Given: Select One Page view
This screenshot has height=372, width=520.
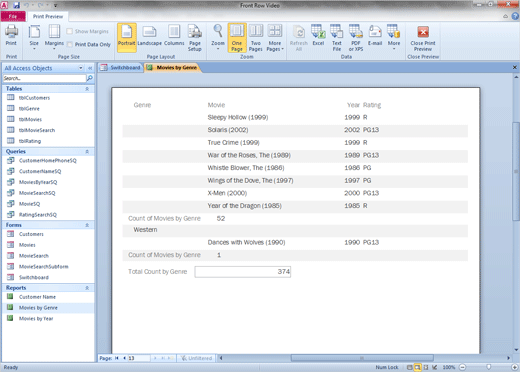Looking at the screenshot, I should (x=237, y=37).
